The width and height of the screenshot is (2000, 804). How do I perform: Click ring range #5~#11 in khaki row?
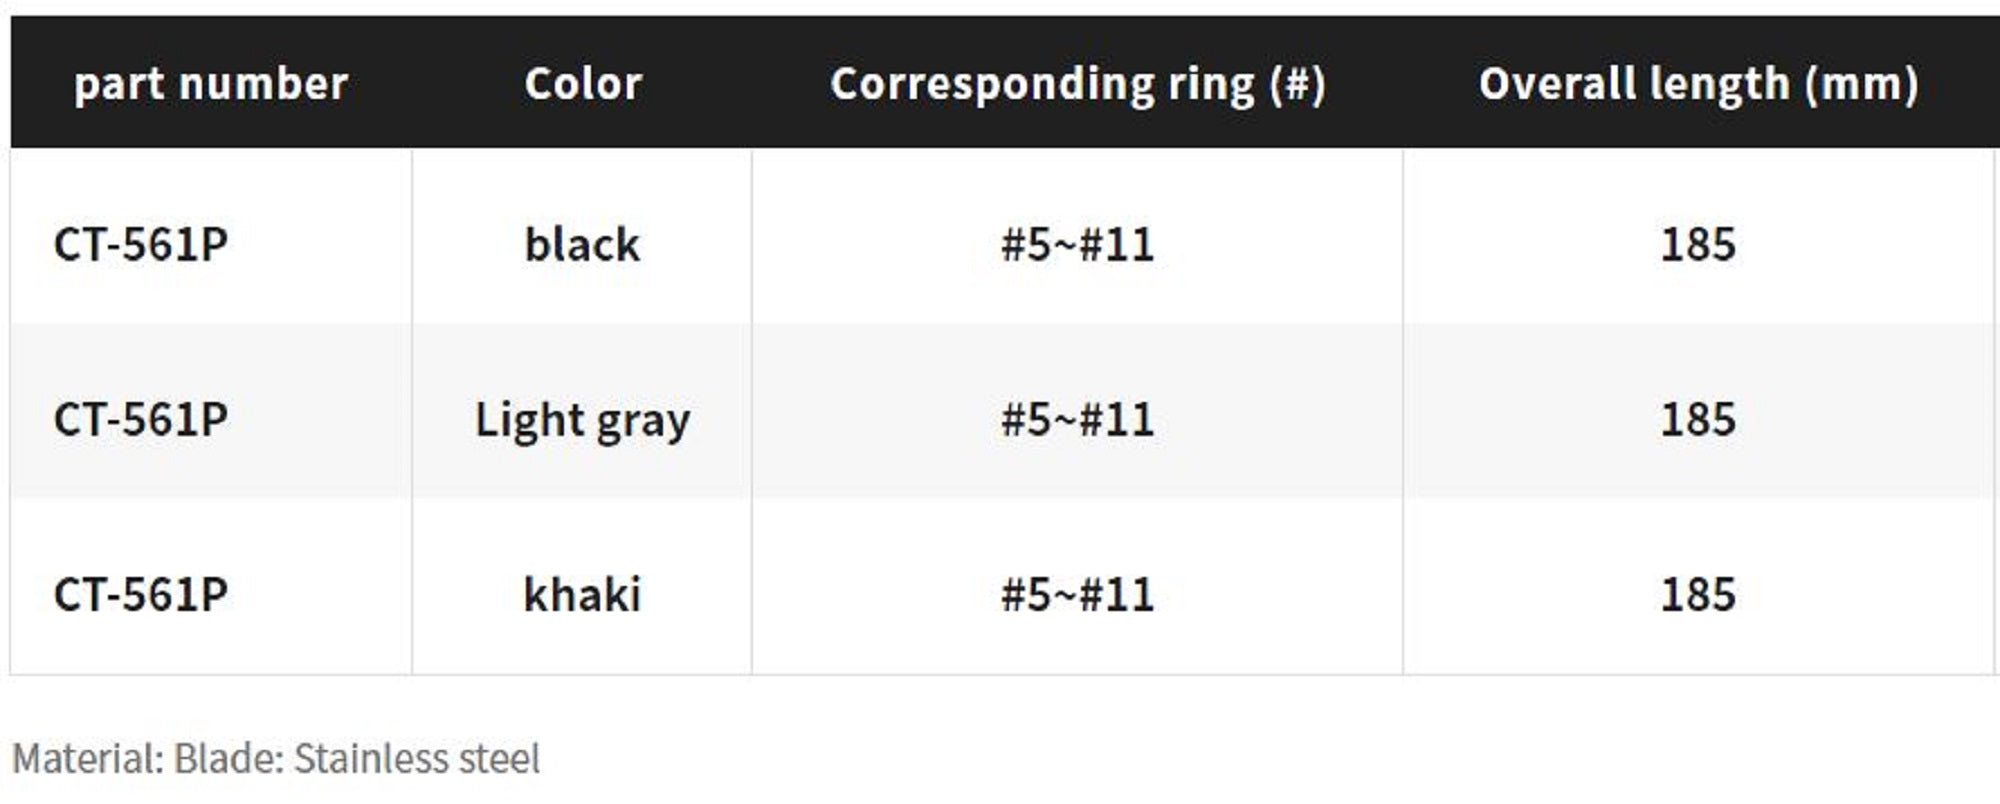(1077, 595)
